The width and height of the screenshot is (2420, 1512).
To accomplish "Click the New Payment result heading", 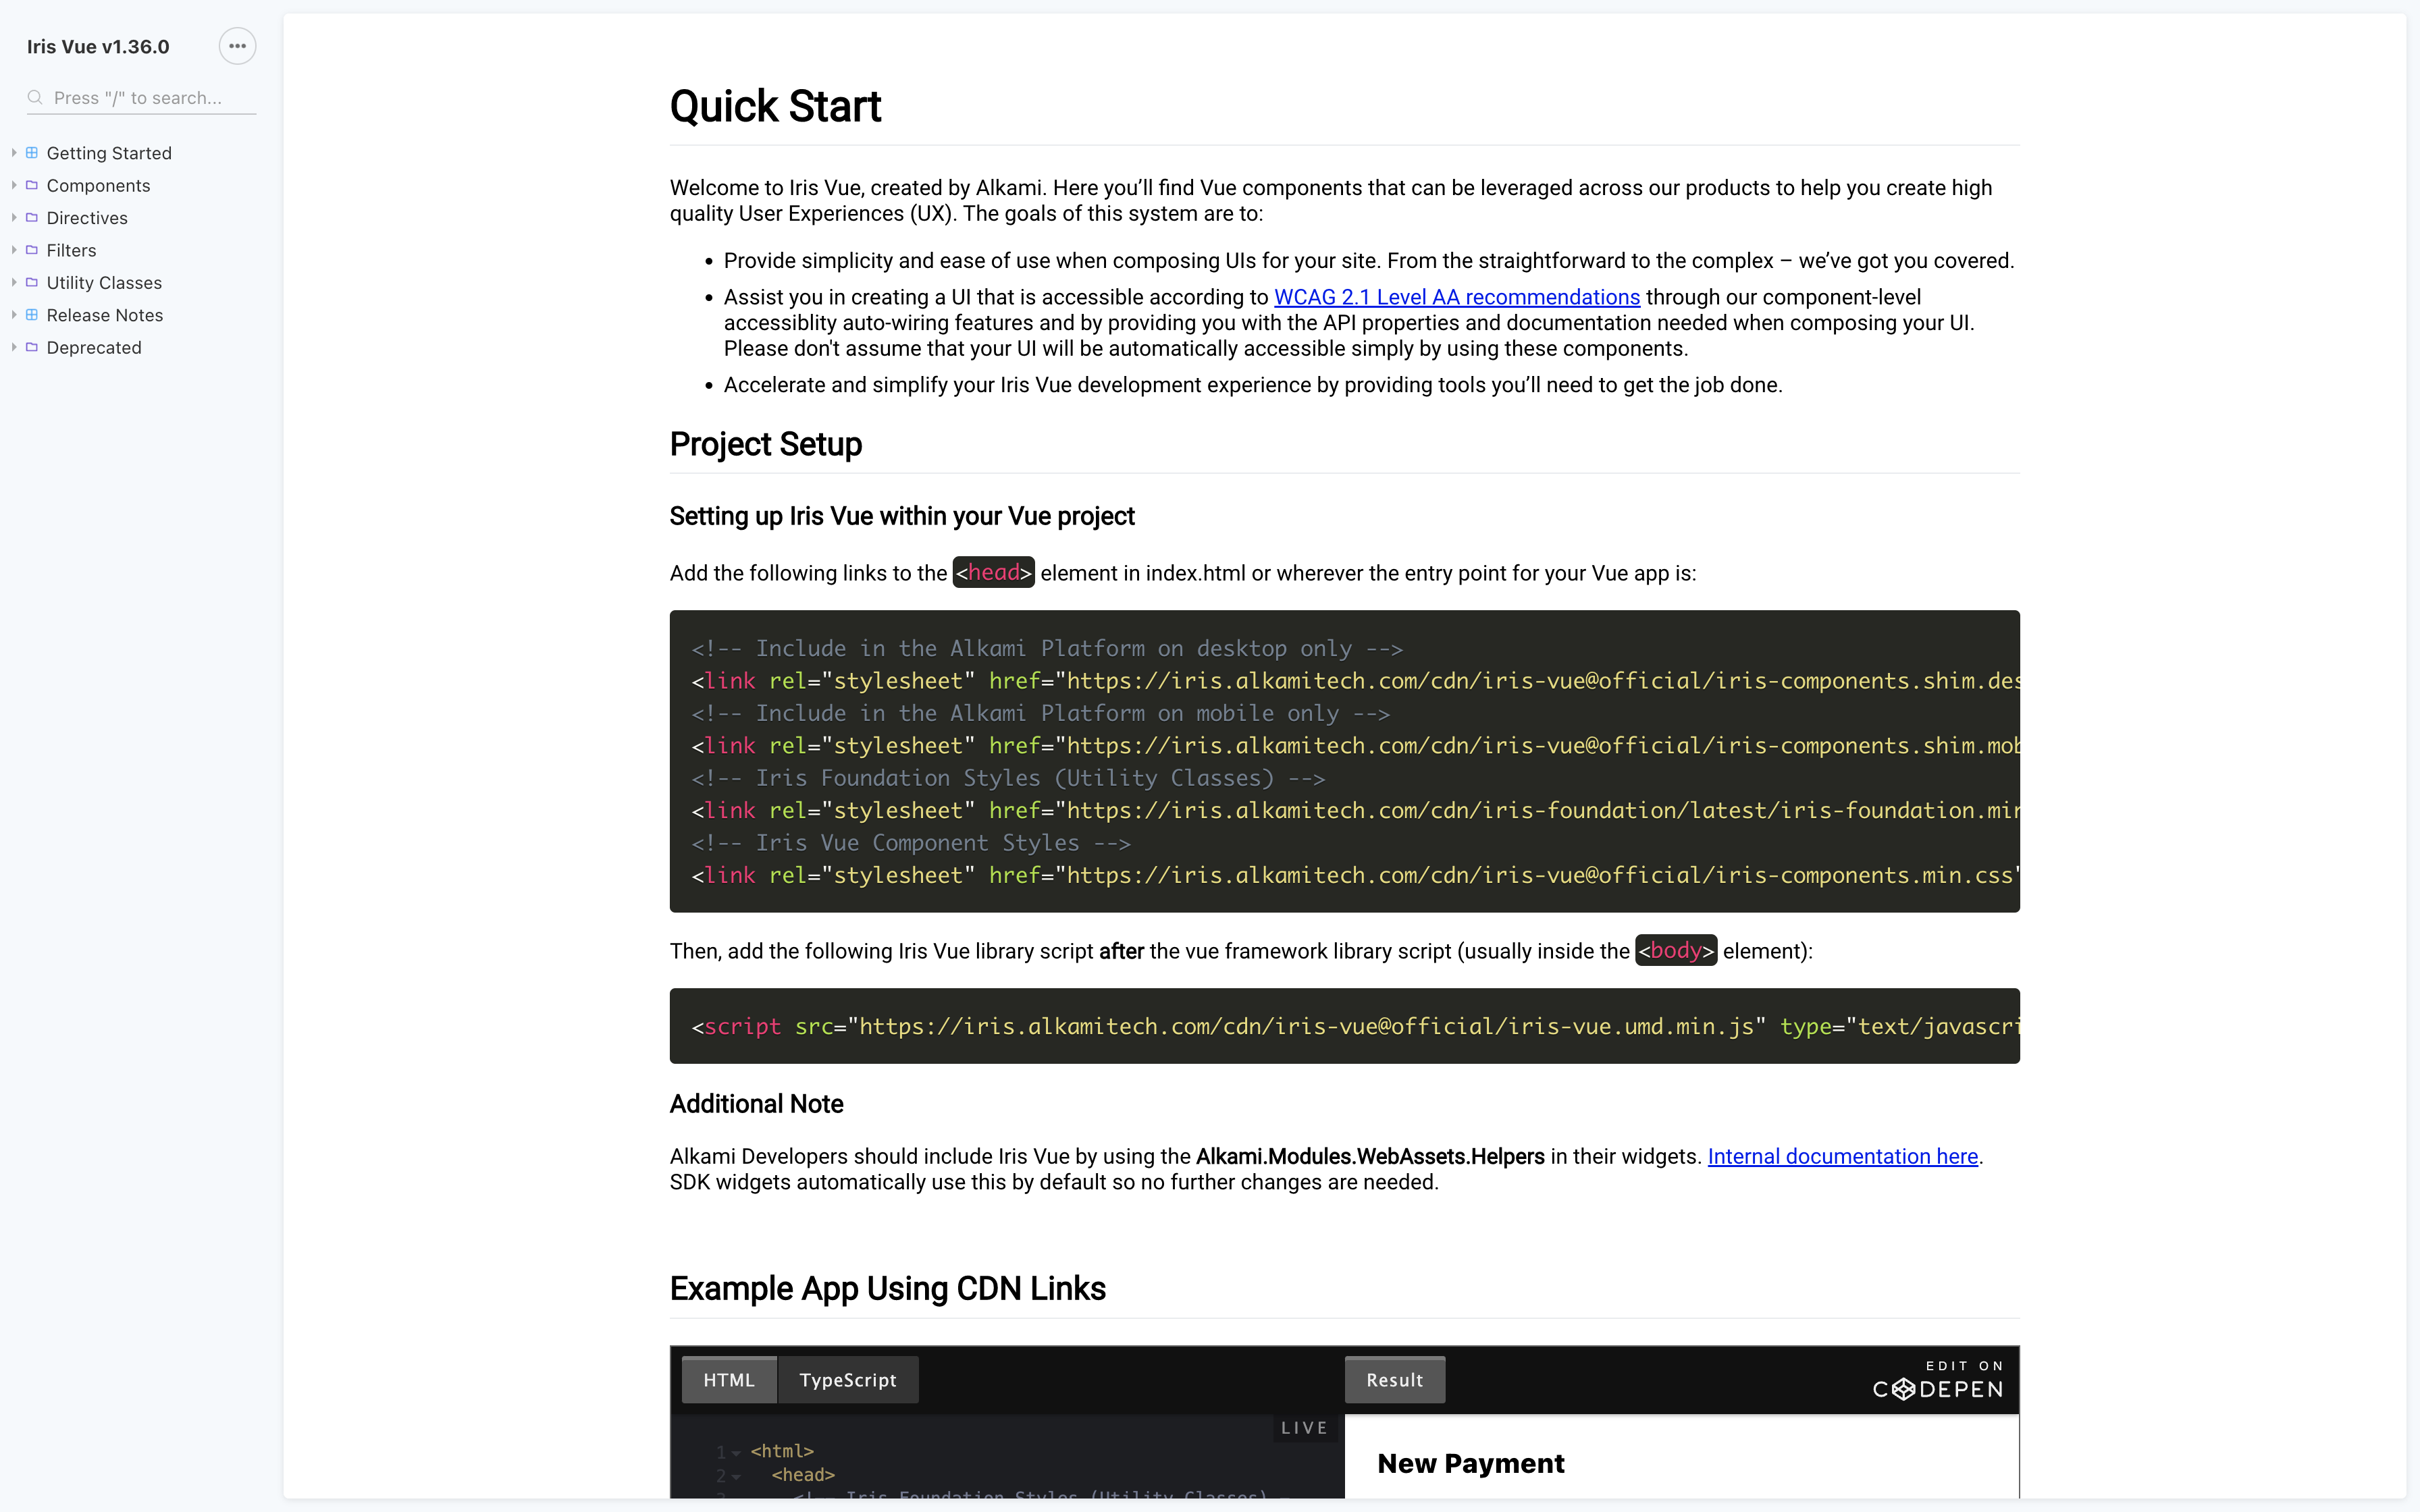I will click(x=1471, y=1463).
